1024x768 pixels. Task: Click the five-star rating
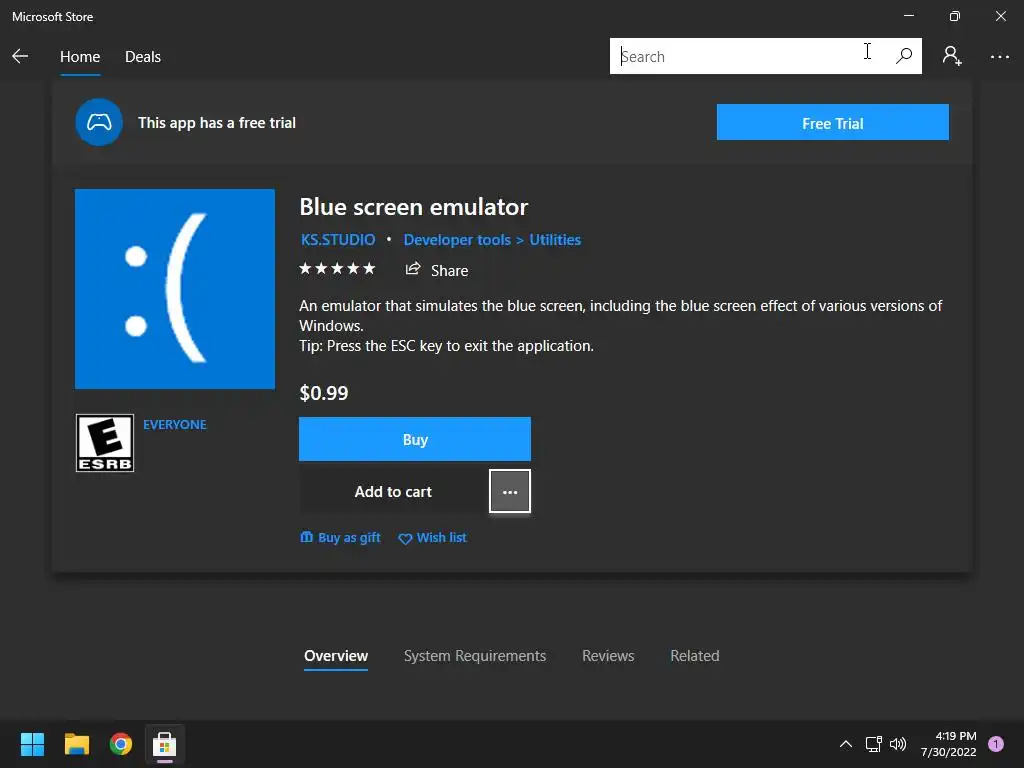pyautogui.click(x=337, y=268)
